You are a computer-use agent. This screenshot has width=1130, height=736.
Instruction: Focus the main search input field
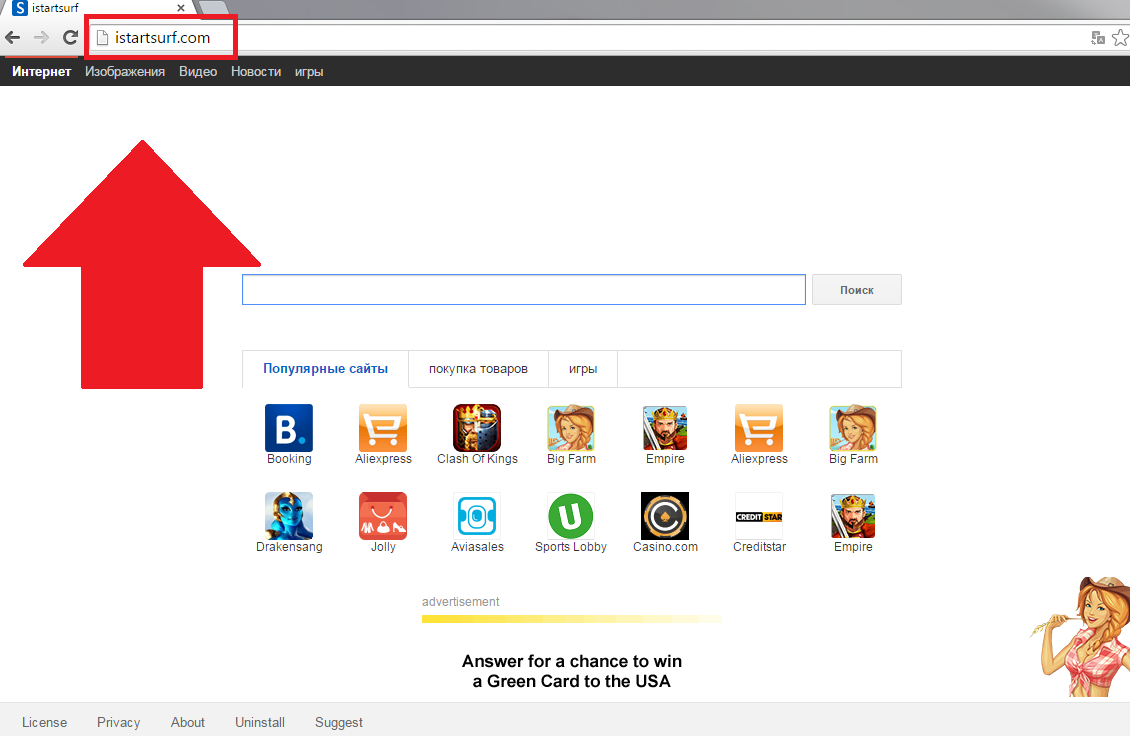point(524,290)
